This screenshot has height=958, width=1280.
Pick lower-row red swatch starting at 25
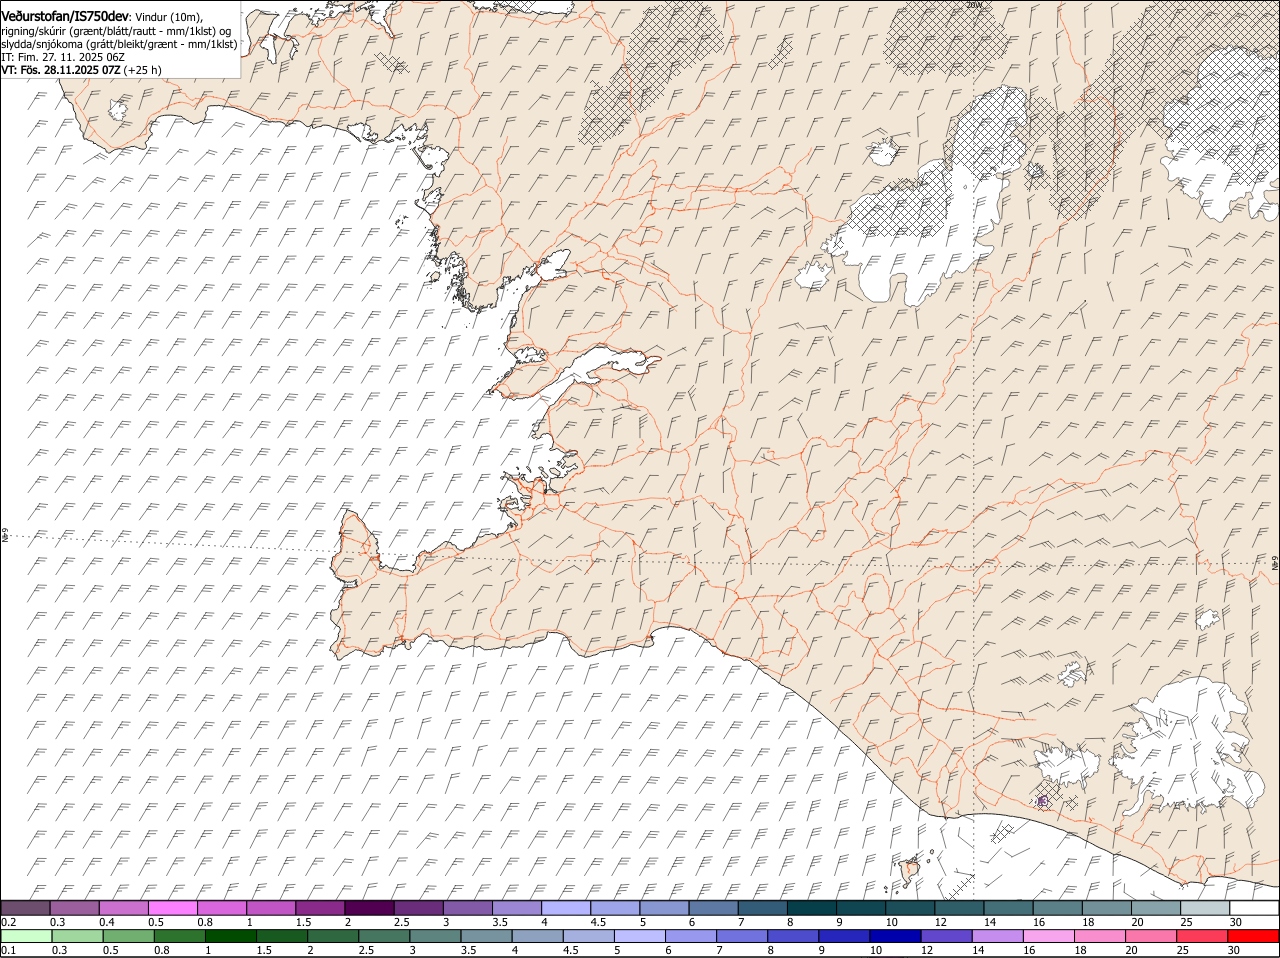[x=1202, y=936]
